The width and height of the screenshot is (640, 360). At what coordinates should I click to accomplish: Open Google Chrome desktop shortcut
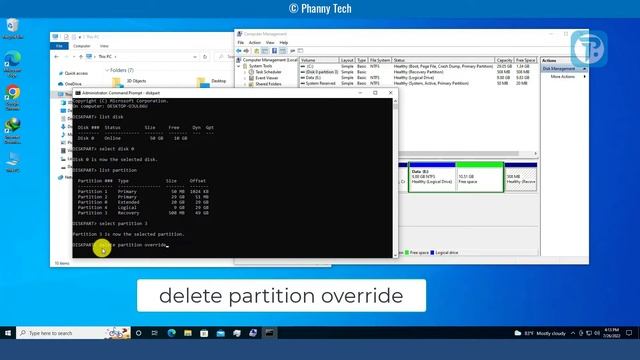[13, 98]
